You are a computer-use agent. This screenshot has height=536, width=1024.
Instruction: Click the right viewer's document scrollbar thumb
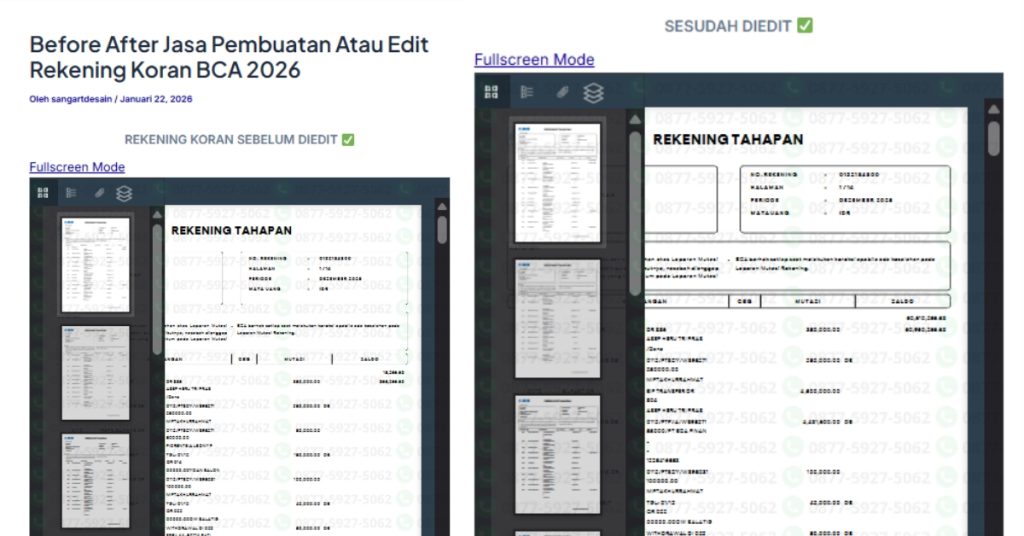[x=993, y=137]
